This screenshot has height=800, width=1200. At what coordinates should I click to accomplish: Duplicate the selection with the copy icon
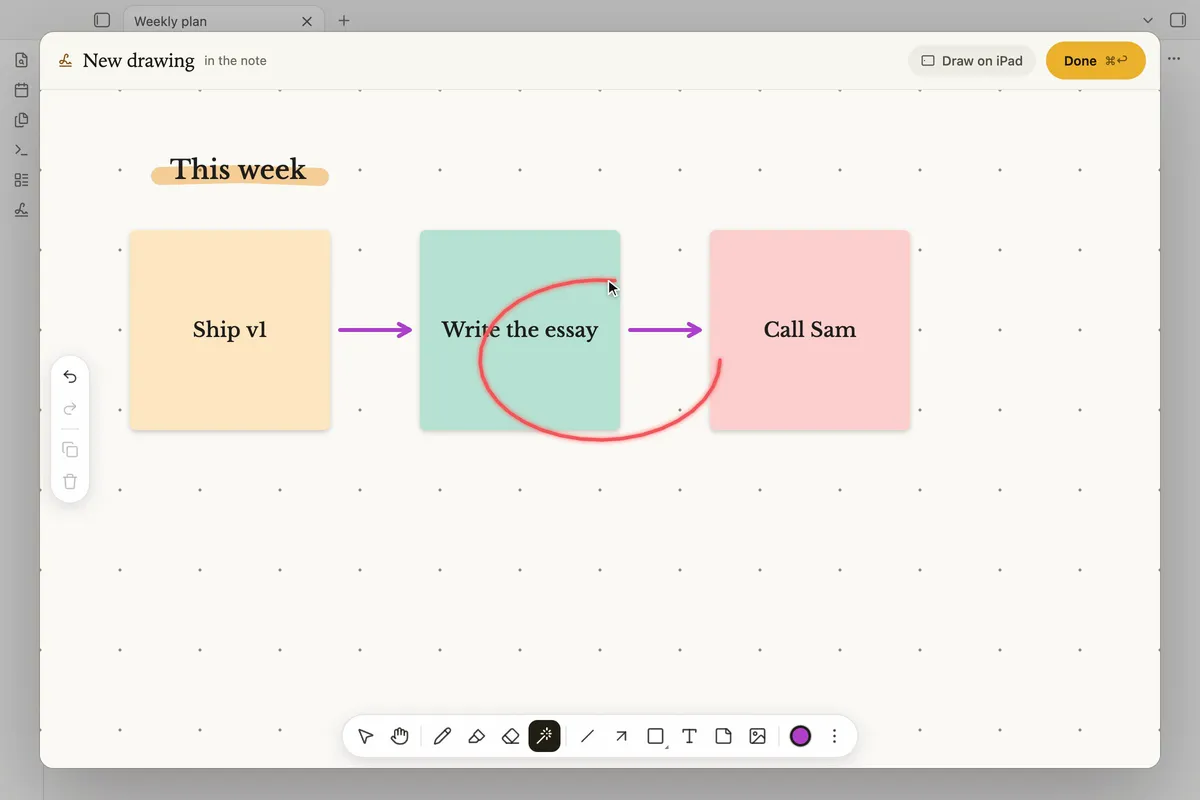[x=70, y=450]
